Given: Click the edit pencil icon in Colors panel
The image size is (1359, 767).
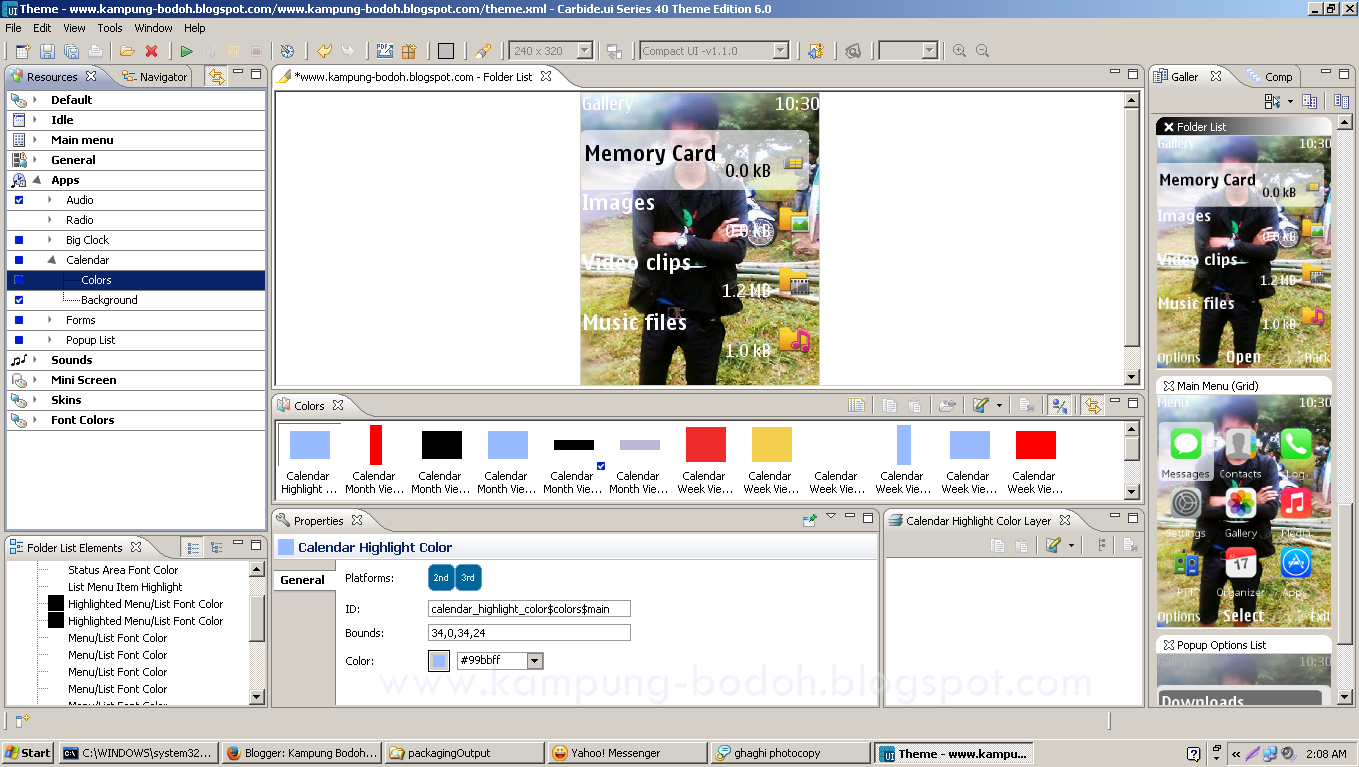Looking at the screenshot, I should coord(980,405).
